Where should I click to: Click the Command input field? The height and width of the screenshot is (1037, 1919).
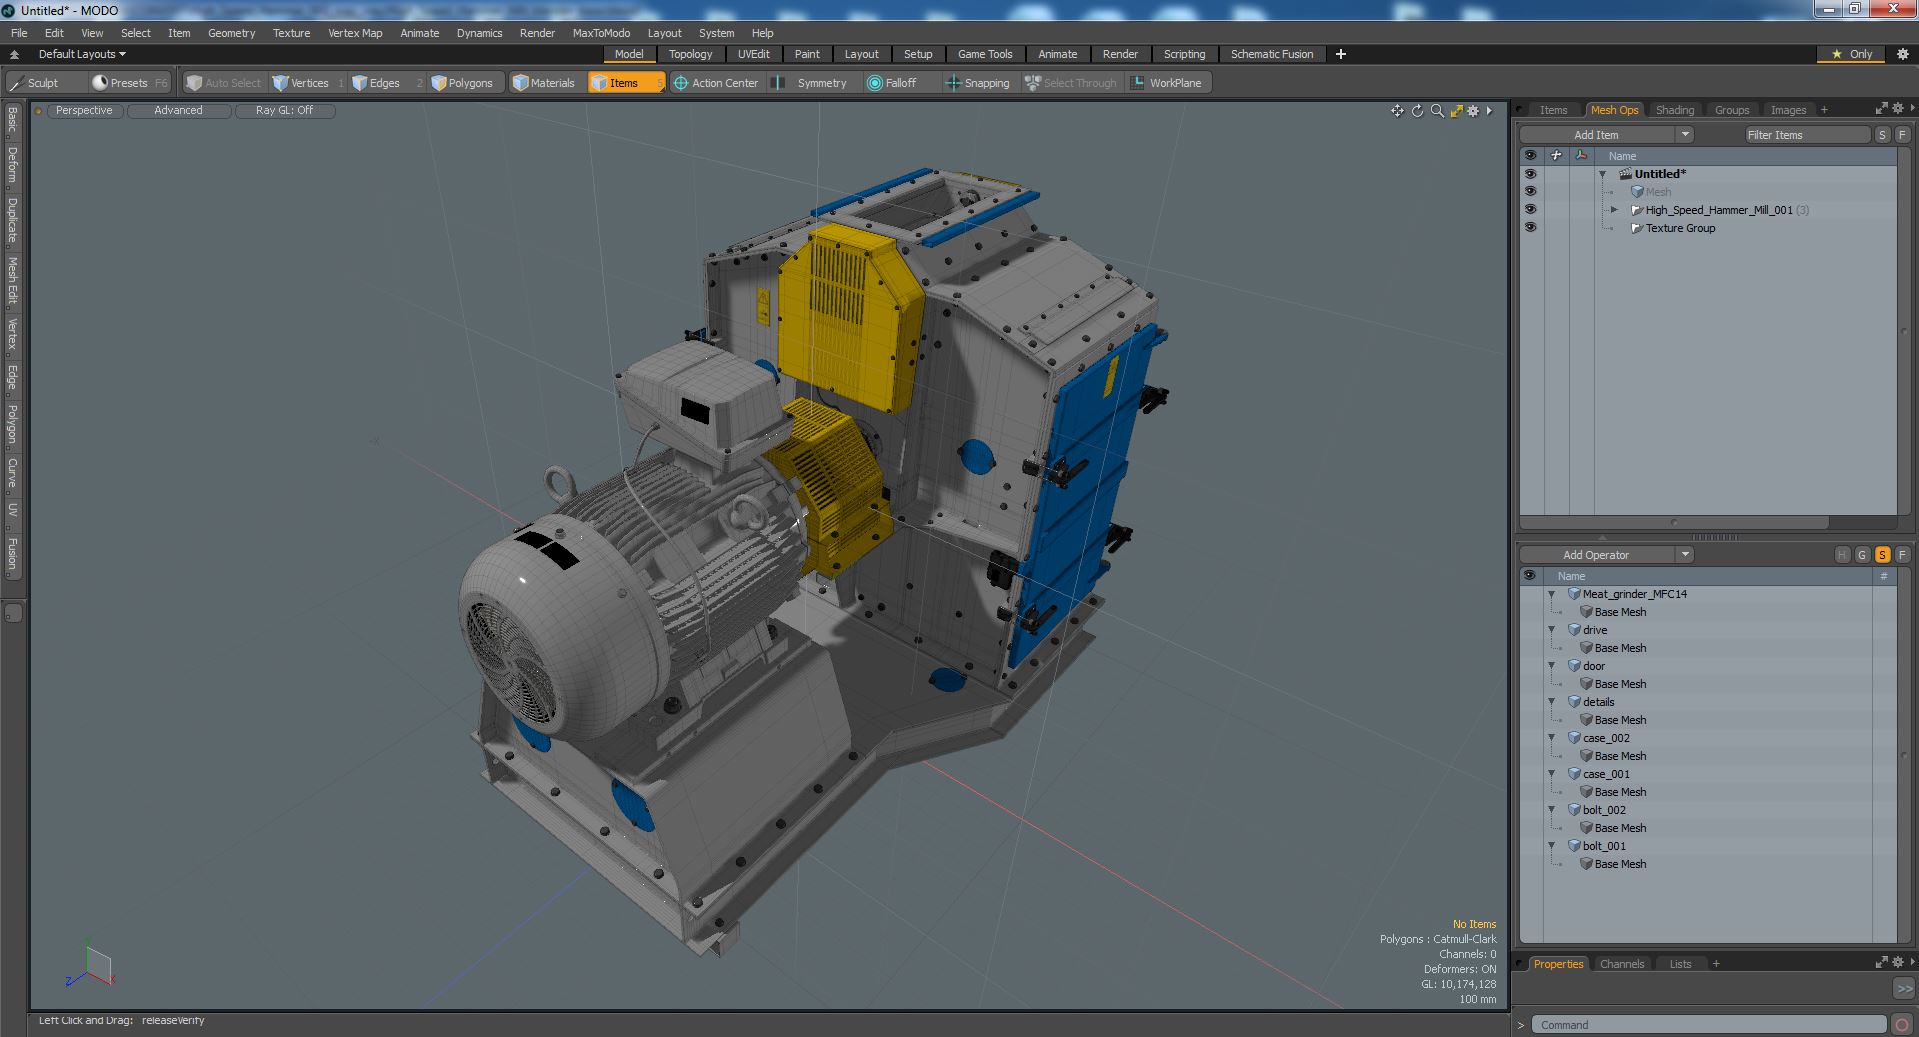tap(1710, 1025)
